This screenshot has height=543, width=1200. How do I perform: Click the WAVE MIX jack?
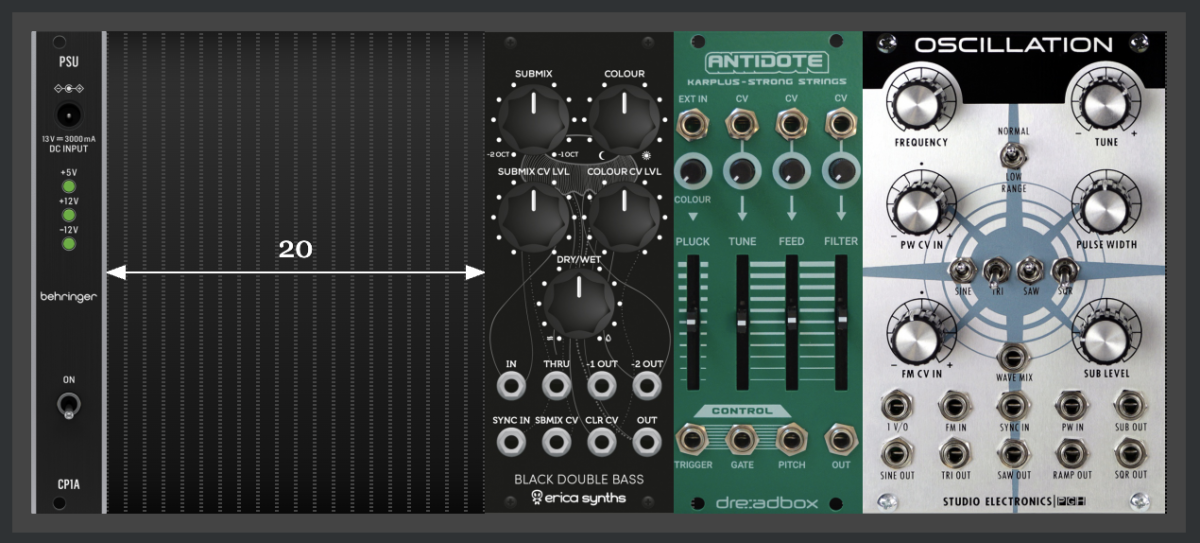[x=1013, y=357]
